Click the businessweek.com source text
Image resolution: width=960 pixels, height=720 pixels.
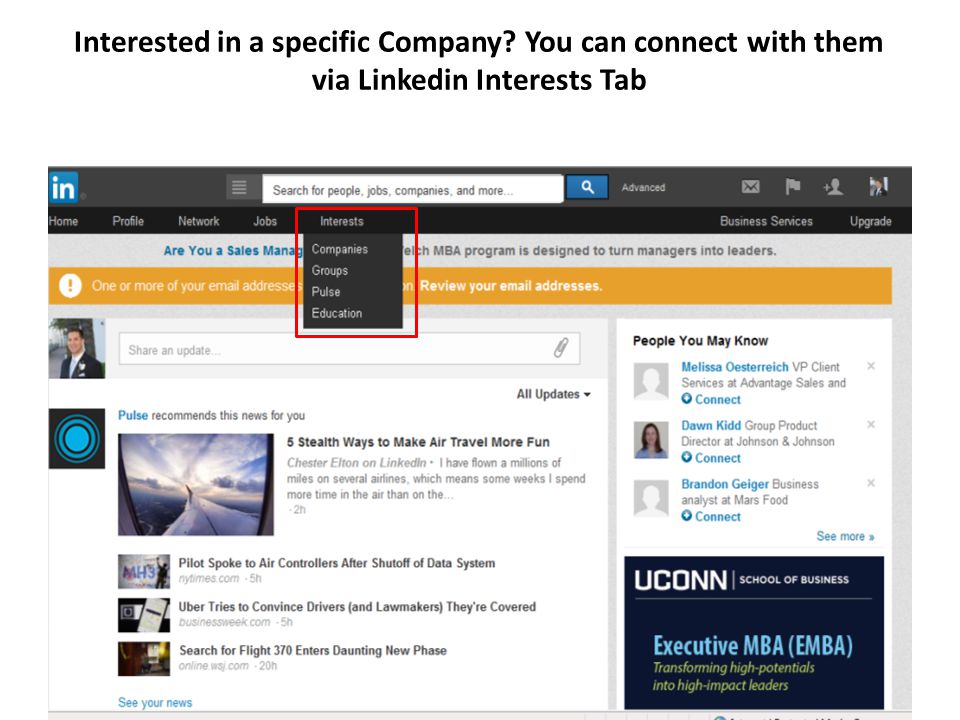coord(224,622)
